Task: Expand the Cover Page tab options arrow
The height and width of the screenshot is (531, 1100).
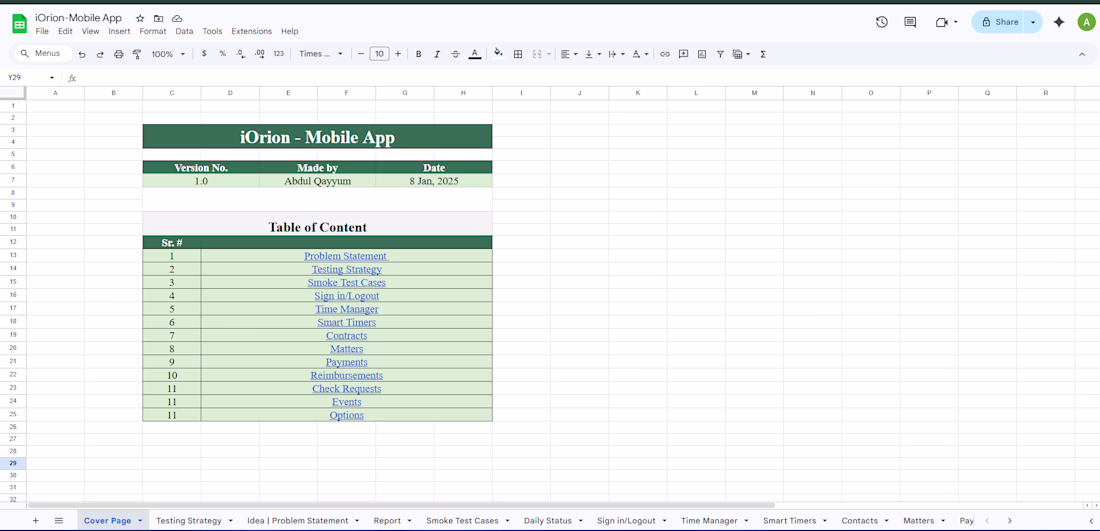Action: 140,521
